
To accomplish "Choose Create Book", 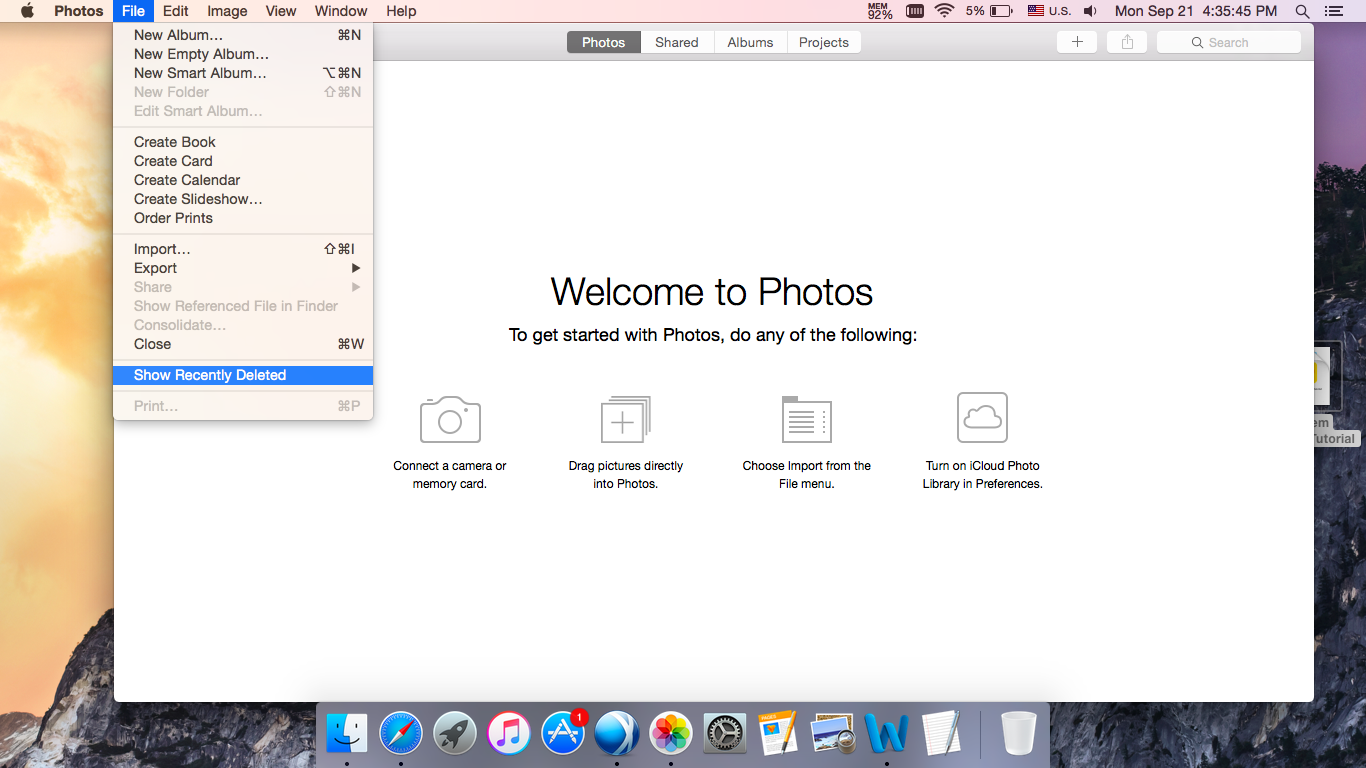I will [243, 142].
